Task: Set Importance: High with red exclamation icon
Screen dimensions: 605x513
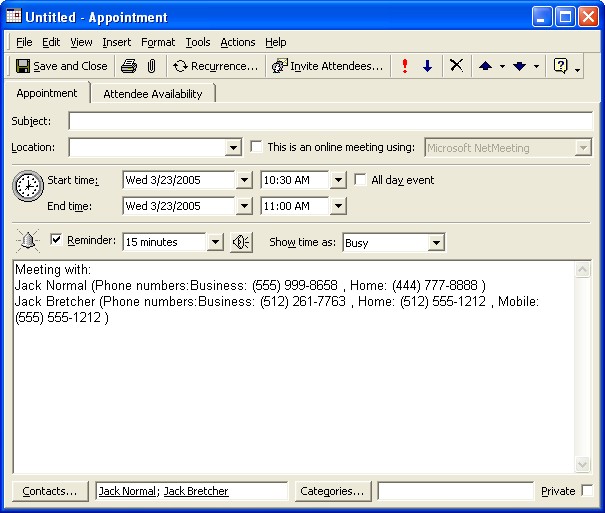Action: (405, 66)
